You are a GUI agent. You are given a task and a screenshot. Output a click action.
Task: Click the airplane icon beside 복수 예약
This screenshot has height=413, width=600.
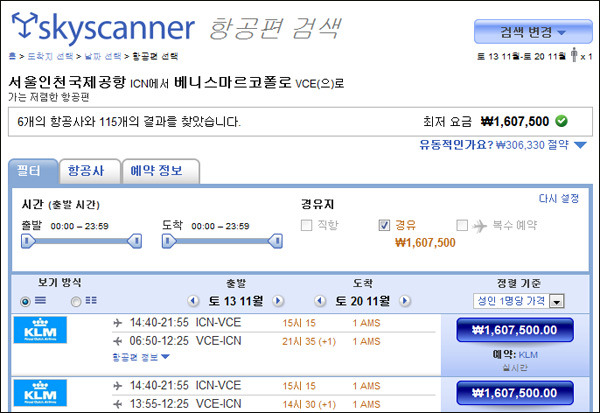coord(479,226)
